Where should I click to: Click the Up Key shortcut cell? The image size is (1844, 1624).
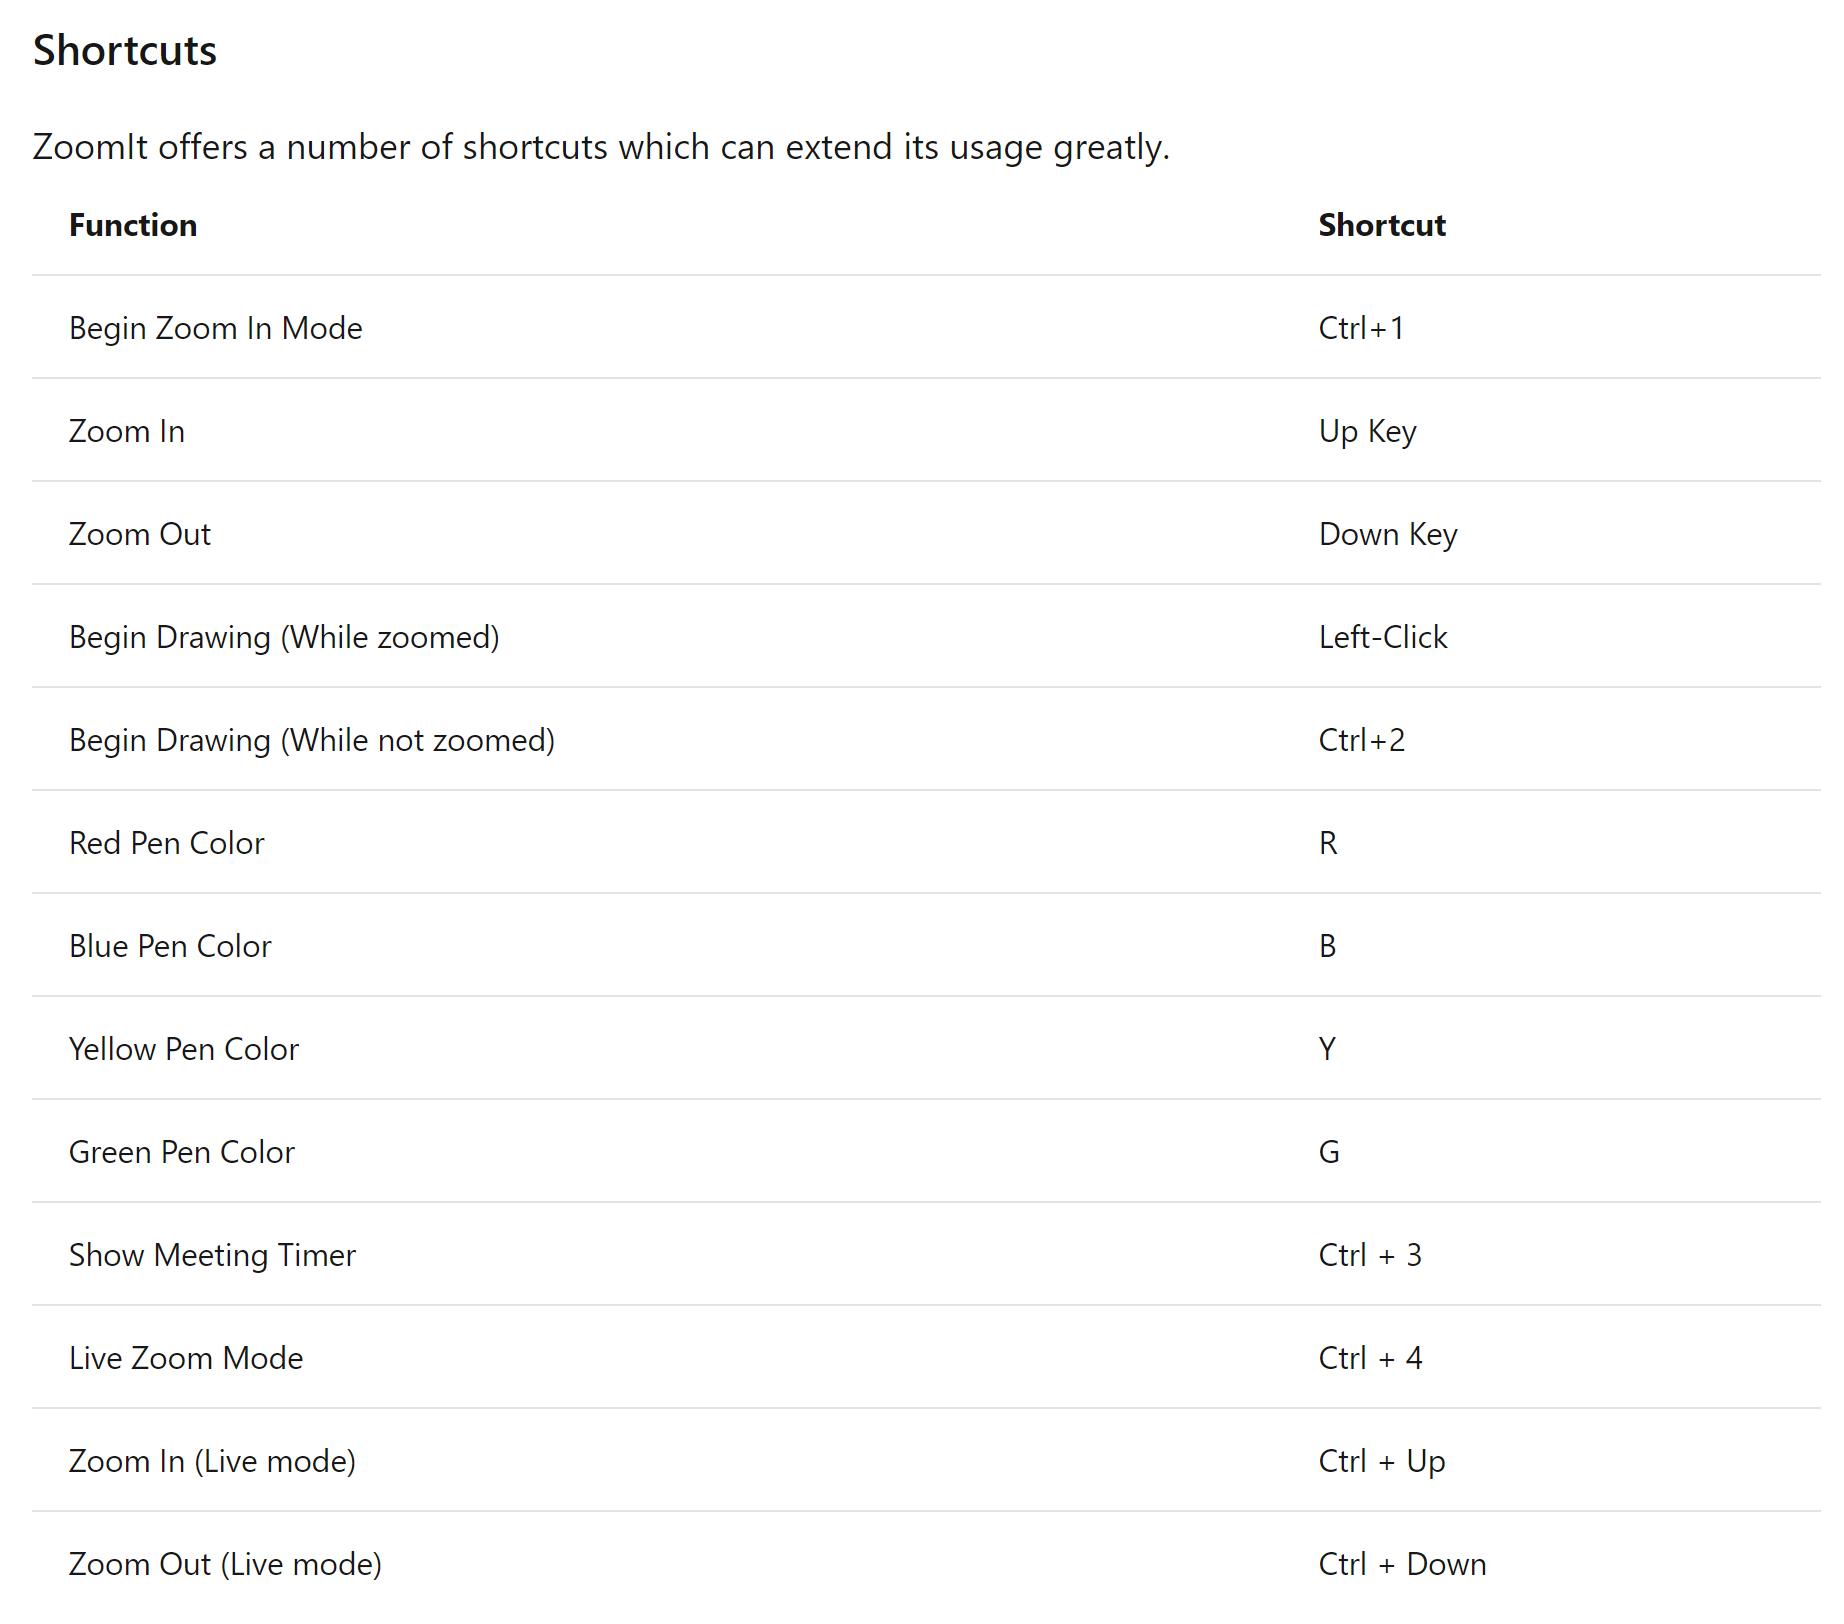(1367, 432)
